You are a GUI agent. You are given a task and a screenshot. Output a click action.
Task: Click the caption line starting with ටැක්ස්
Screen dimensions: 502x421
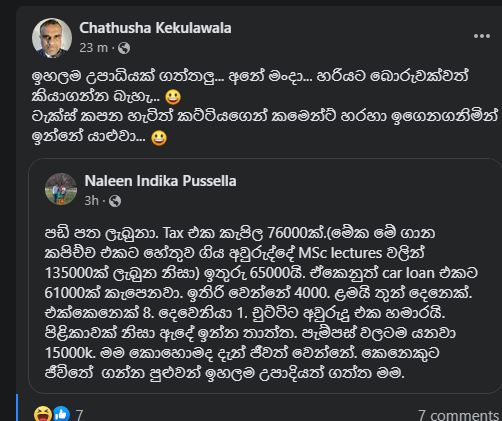264,117
